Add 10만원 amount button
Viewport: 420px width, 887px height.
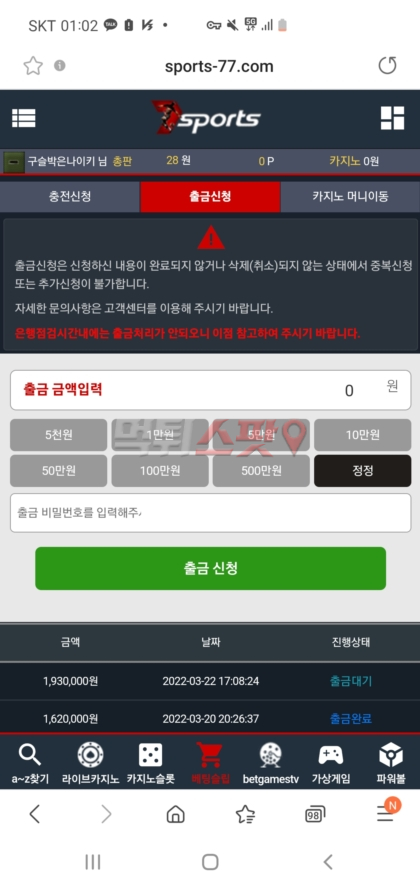pos(362,435)
